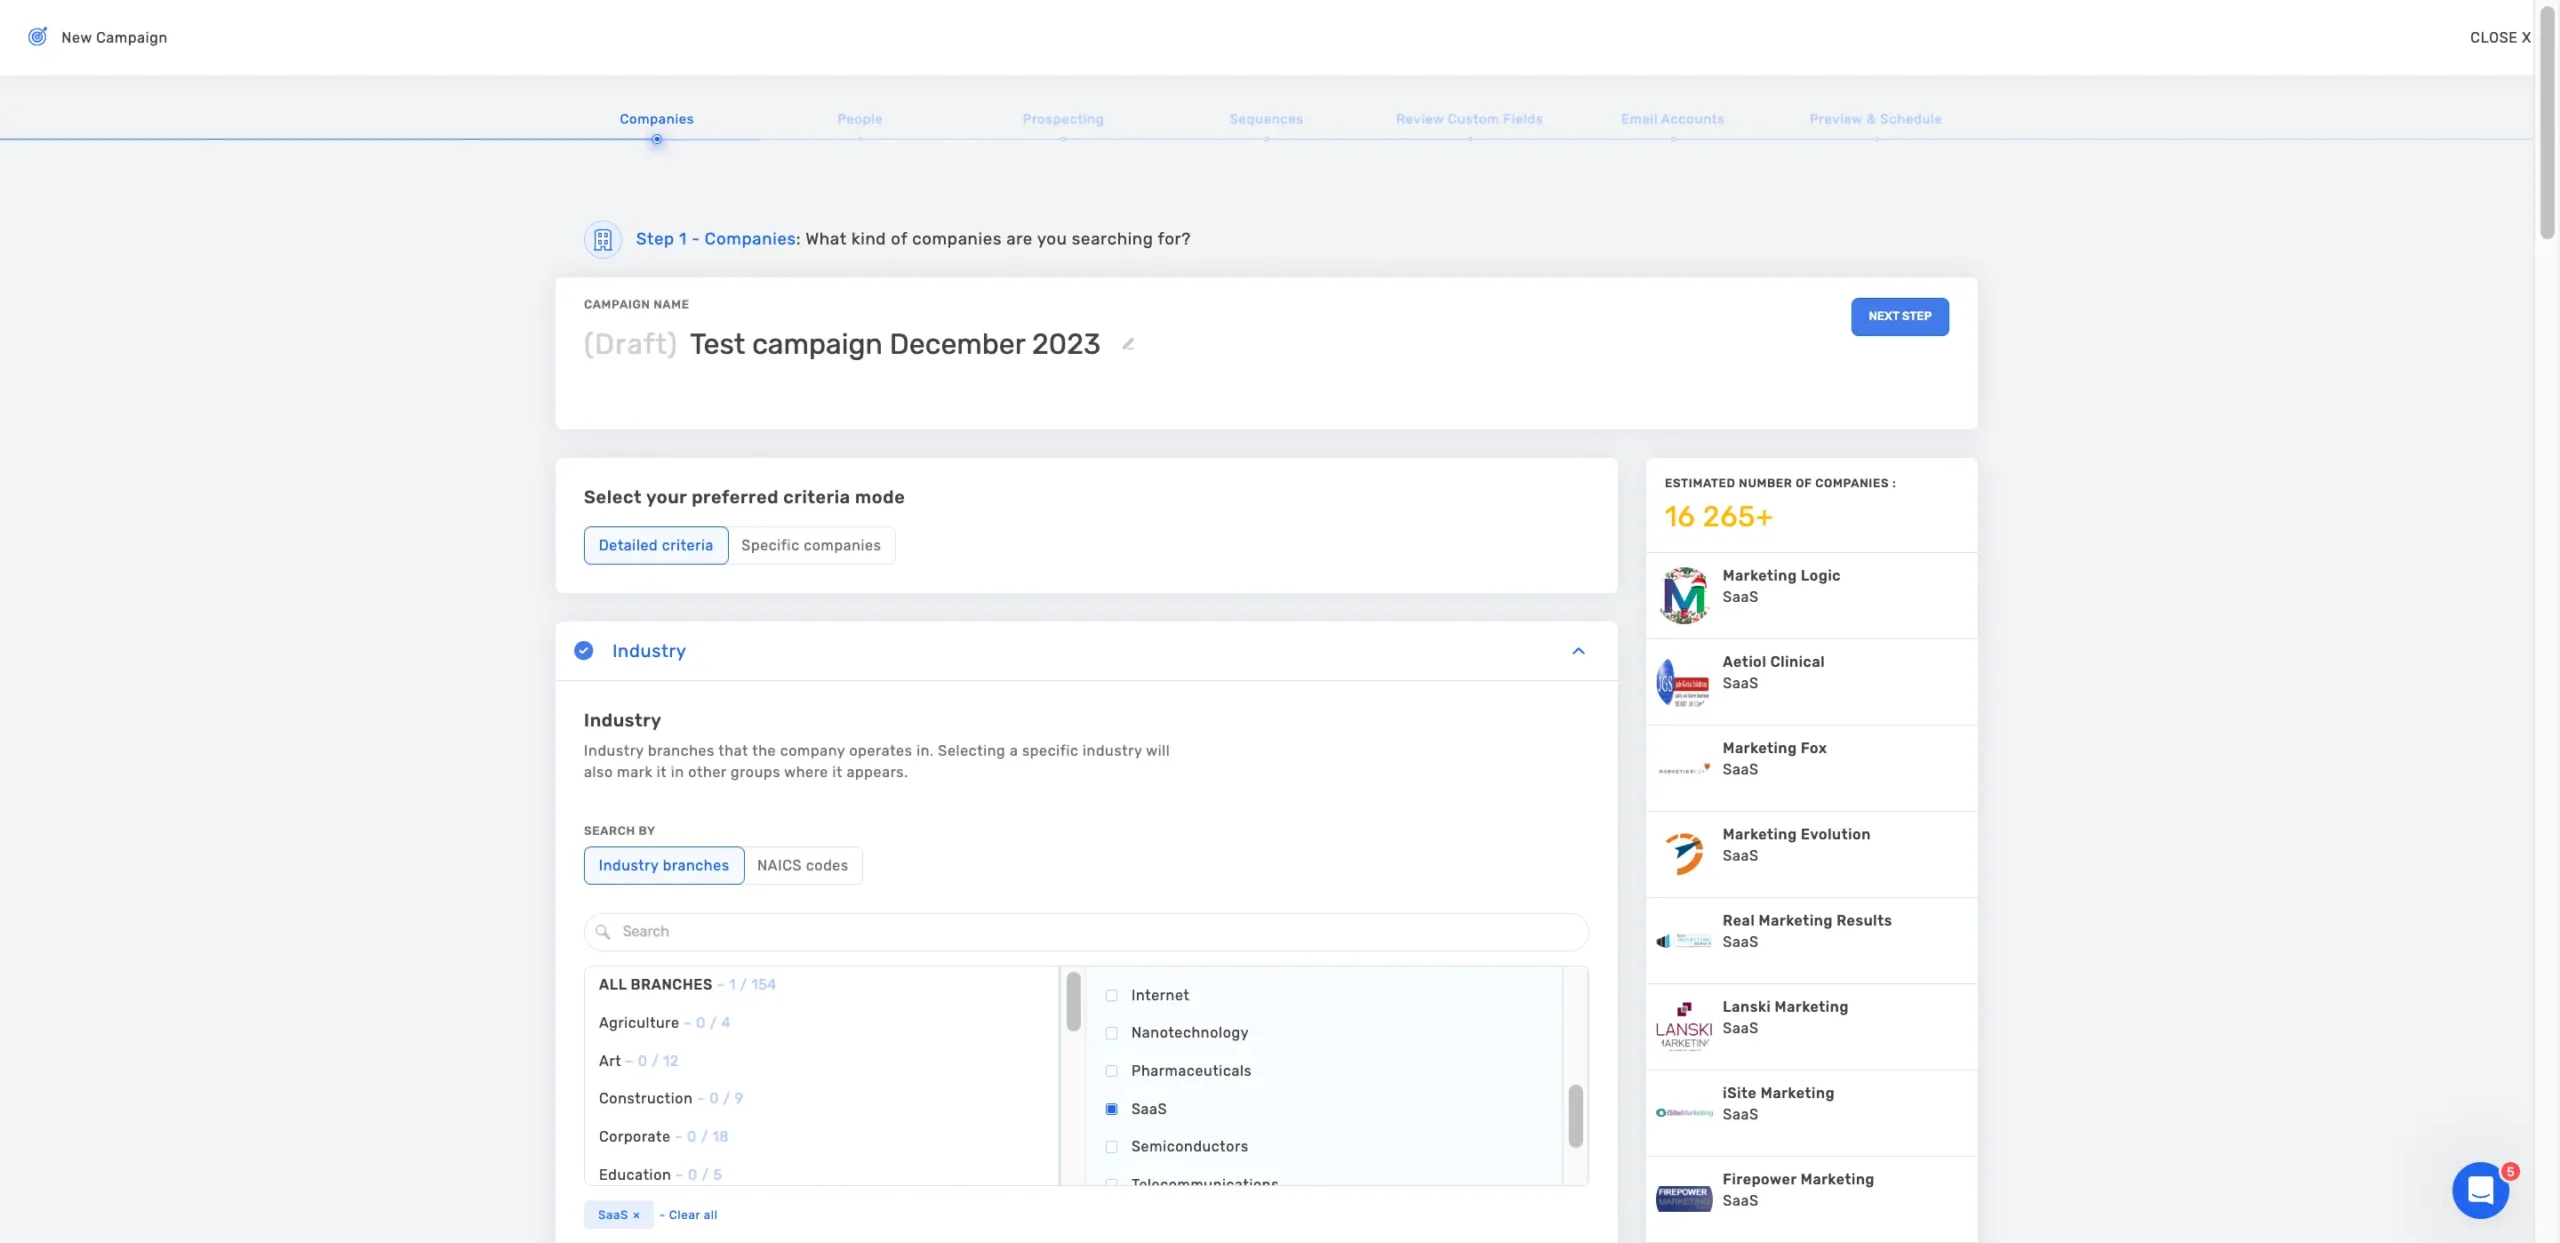
Task: Click the New Campaign target logo icon
Action: [37, 37]
